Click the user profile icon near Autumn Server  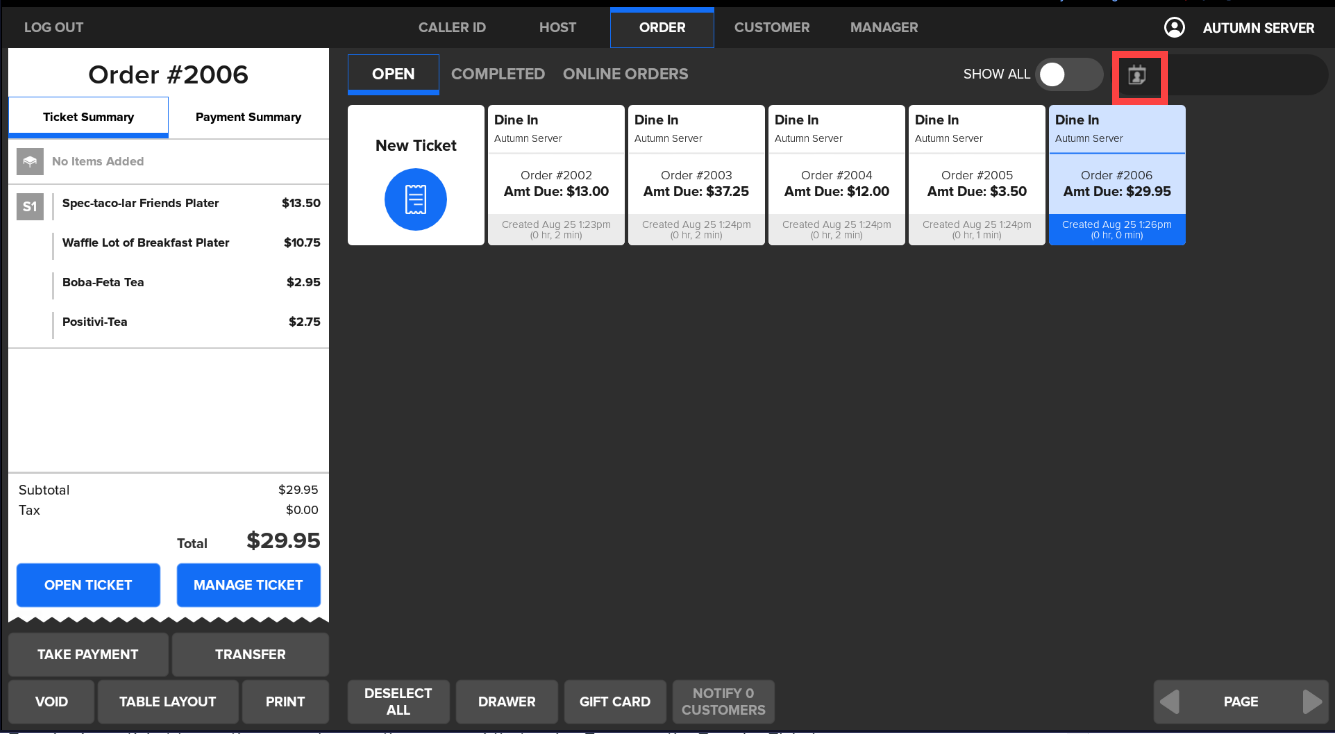point(1174,28)
